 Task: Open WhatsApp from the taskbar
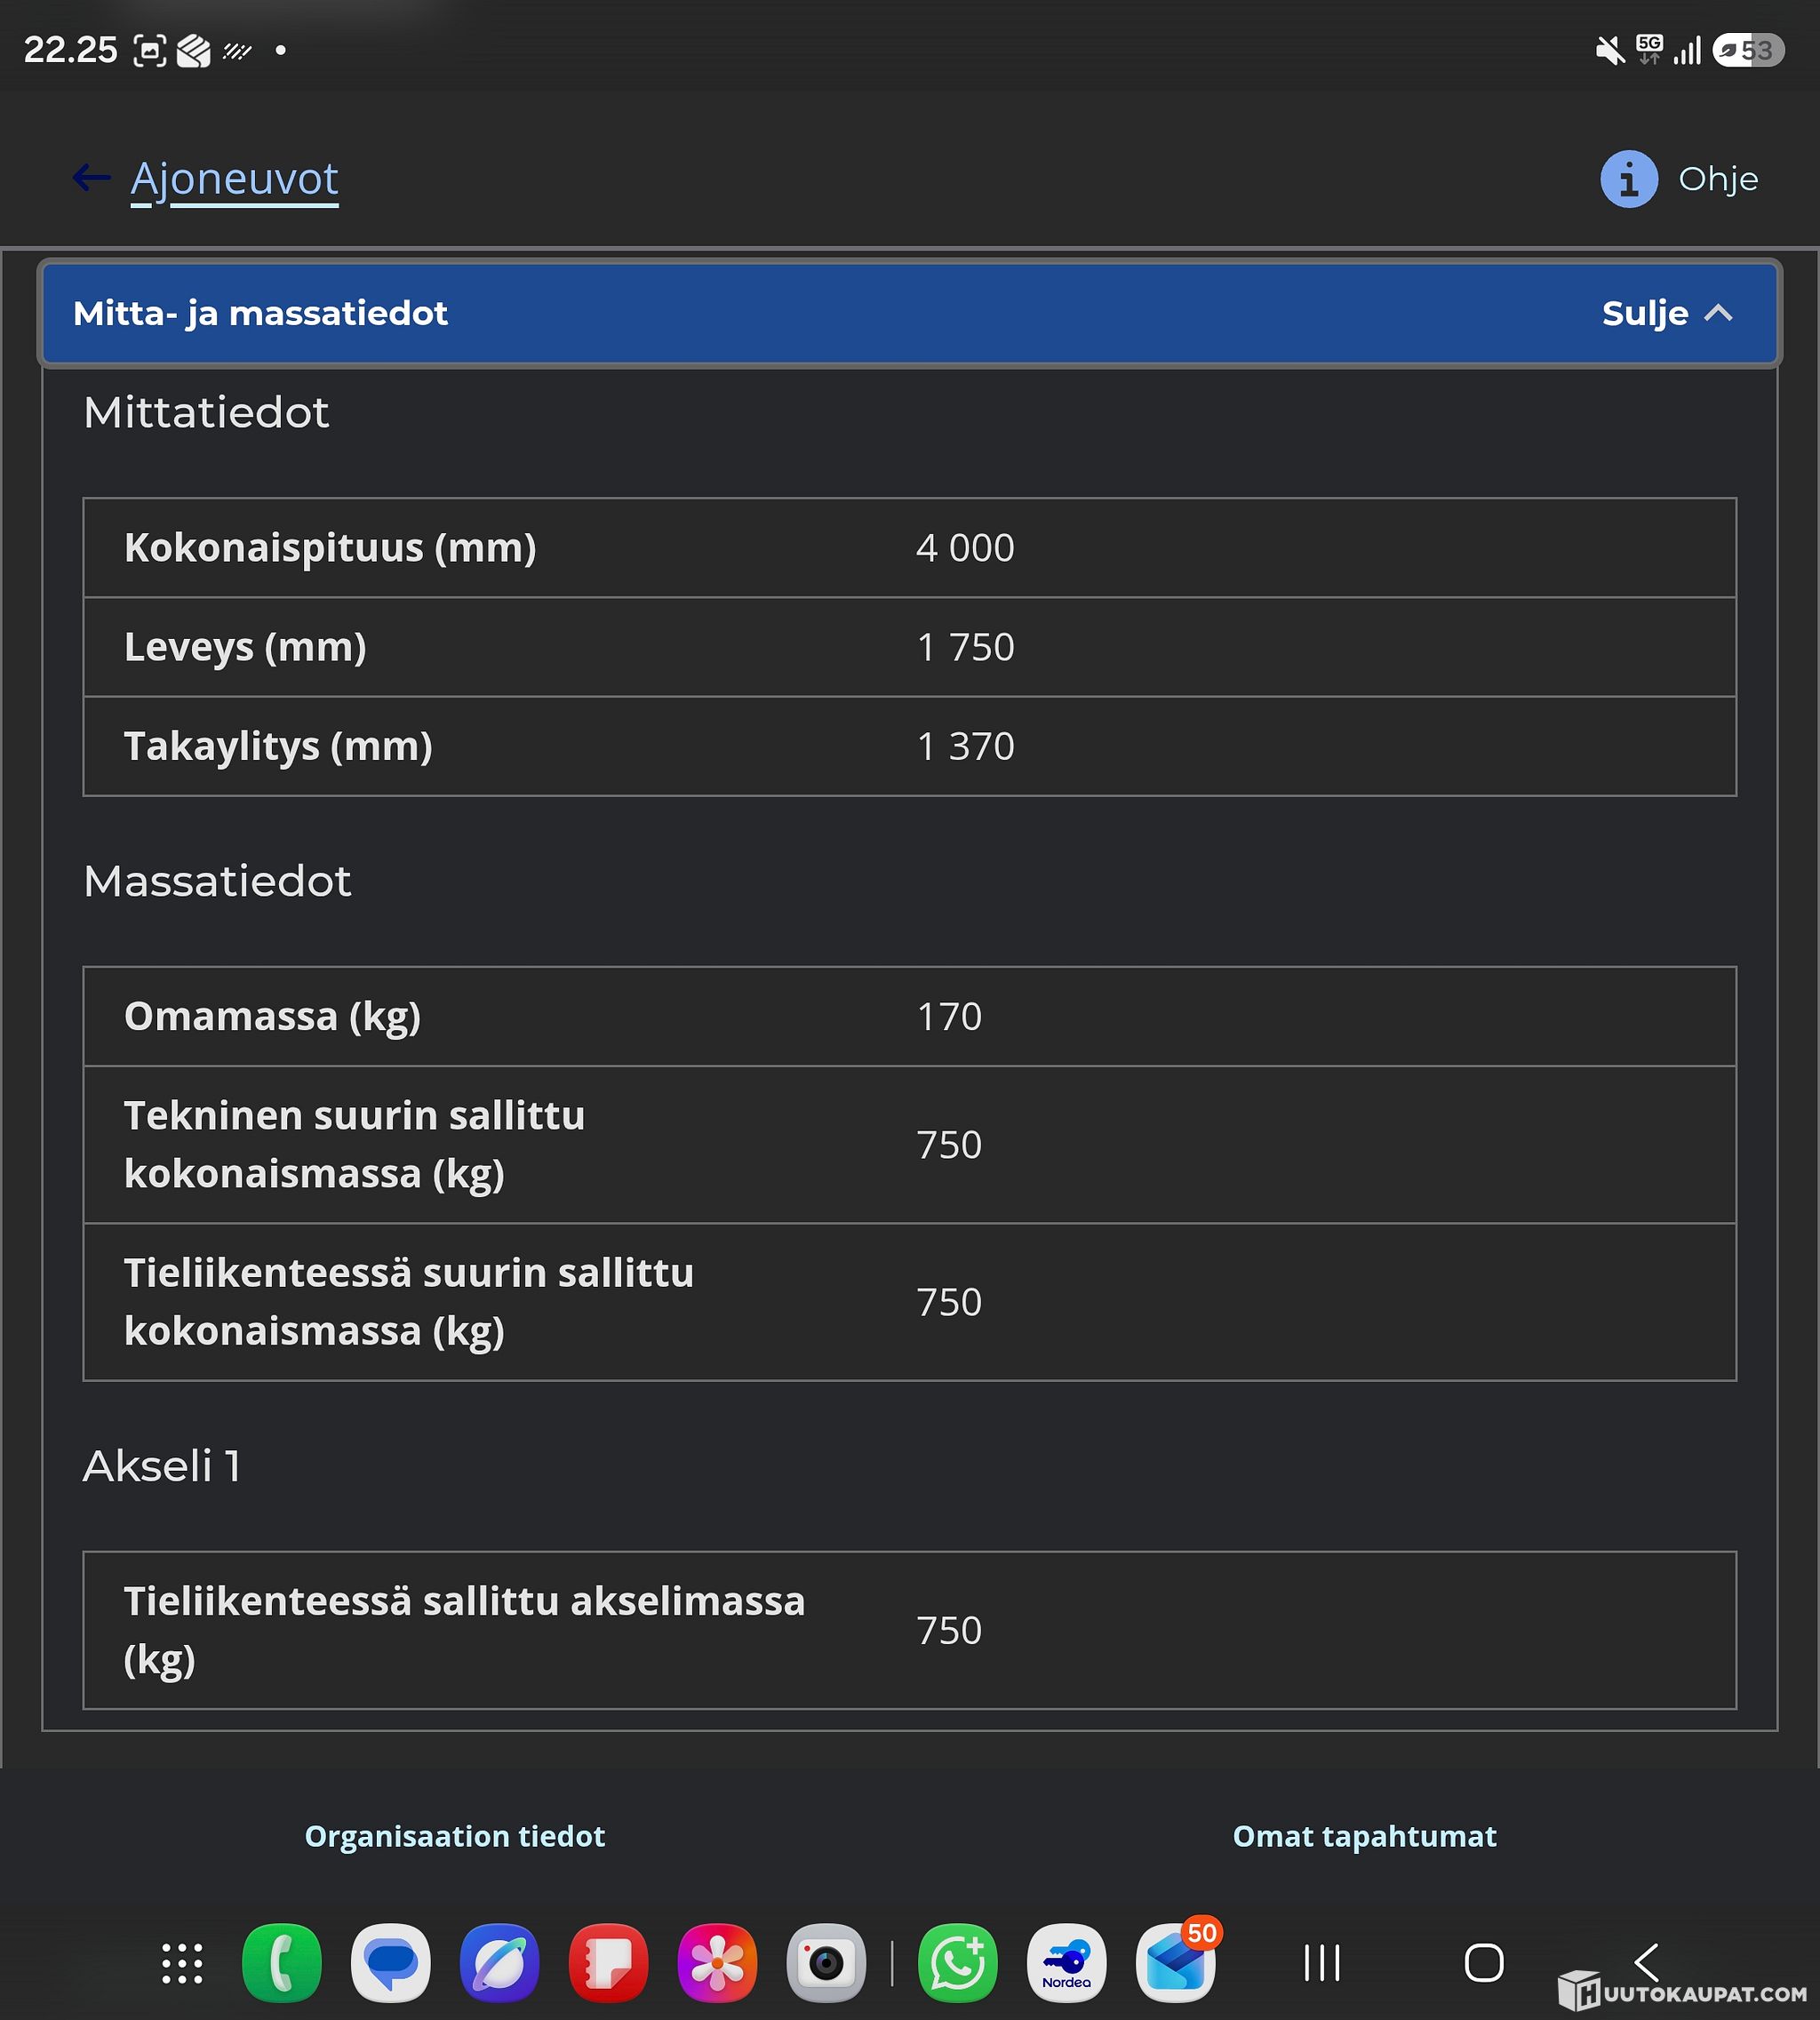click(958, 1963)
